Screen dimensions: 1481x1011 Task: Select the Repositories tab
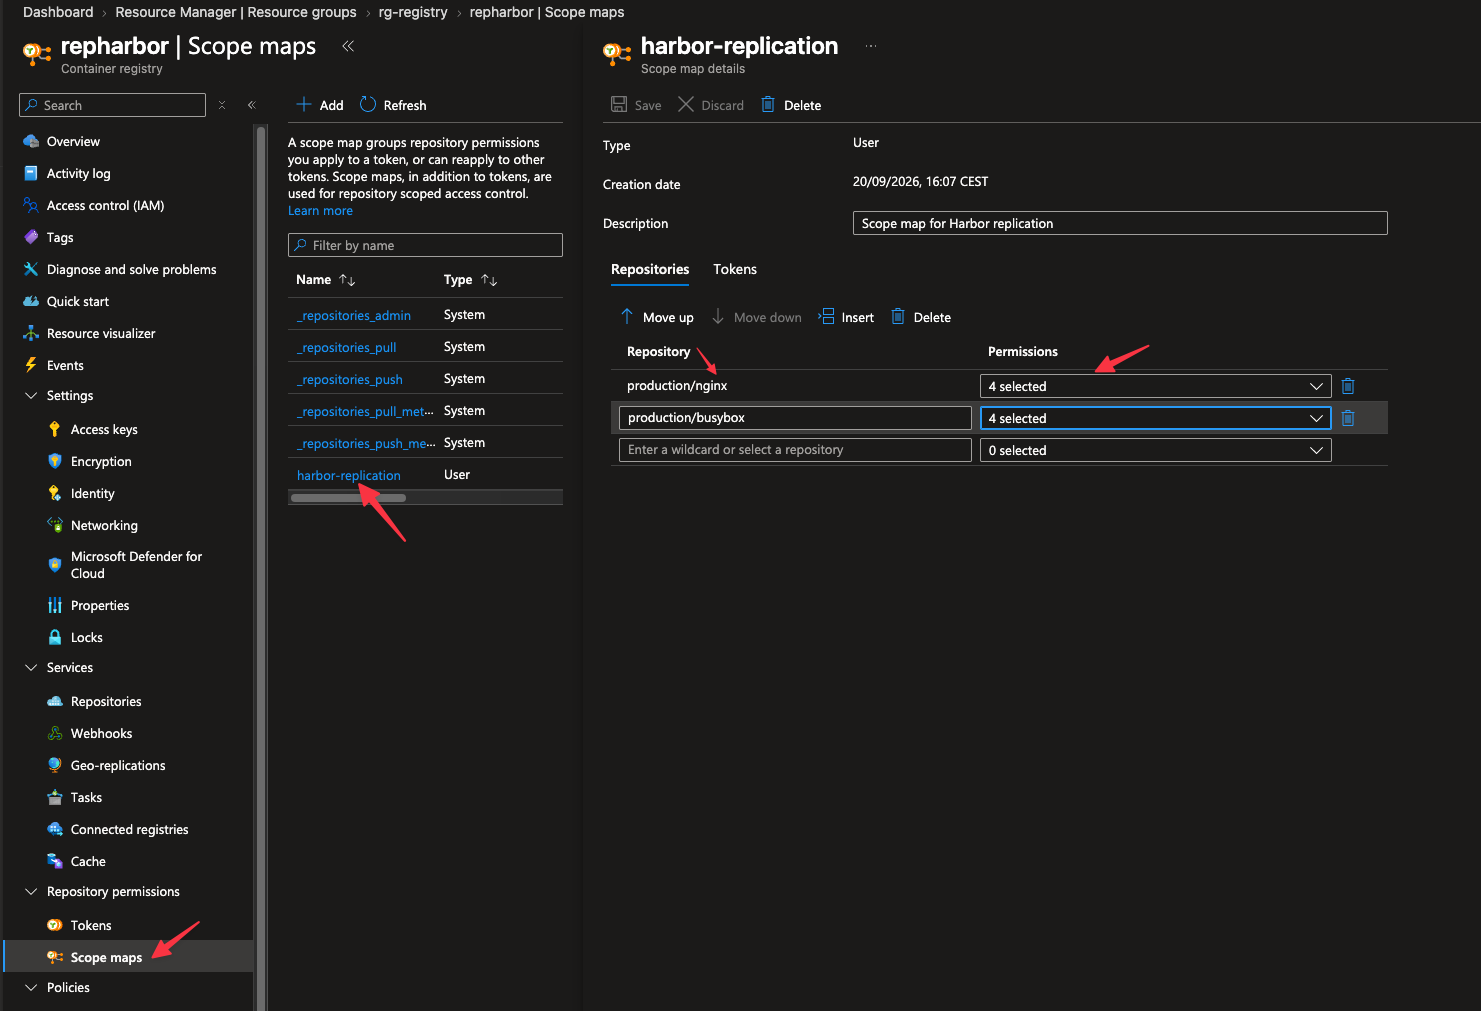[x=650, y=269]
